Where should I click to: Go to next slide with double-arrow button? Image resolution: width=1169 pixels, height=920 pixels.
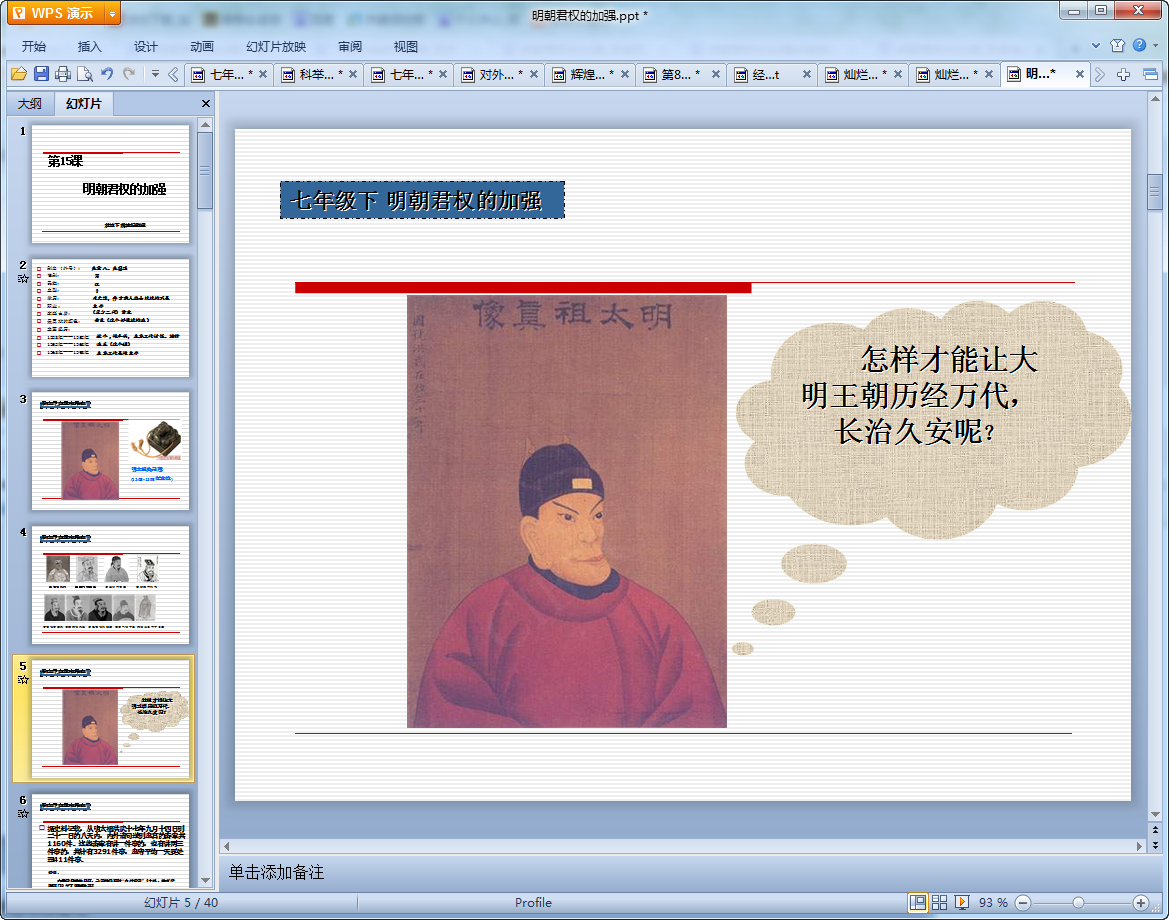click(x=1155, y=845)
